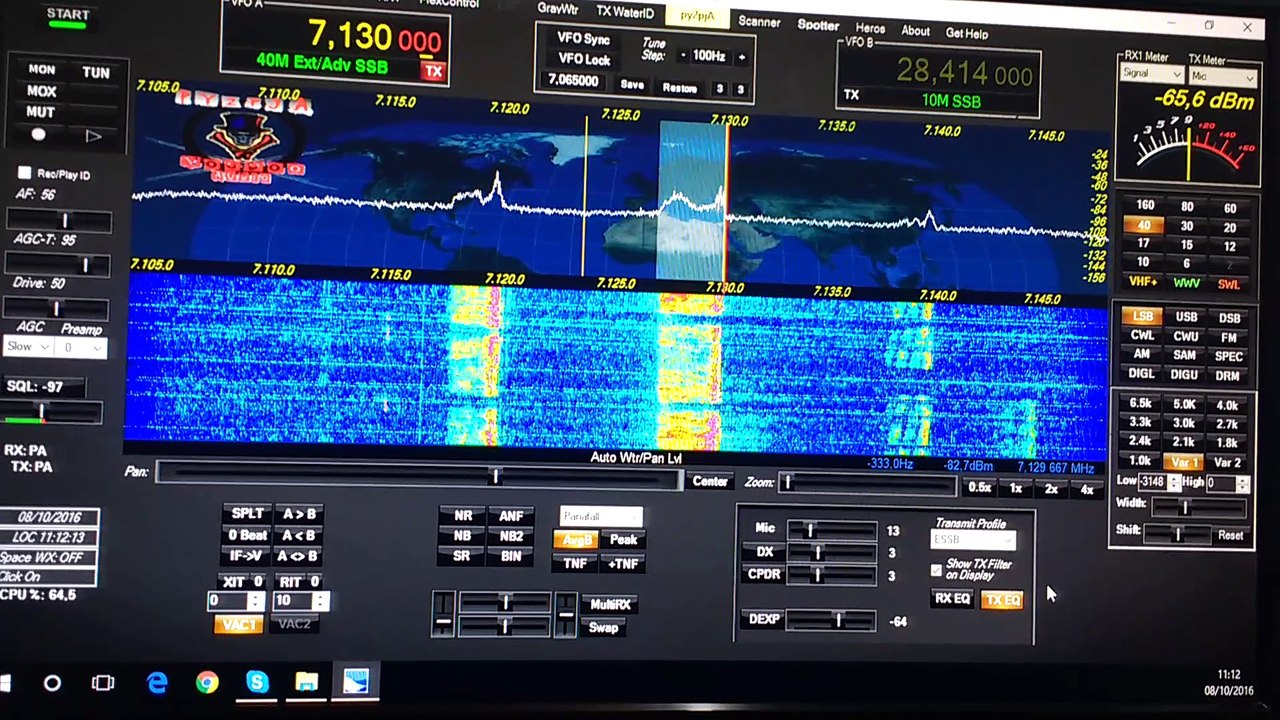Click the play triangle button under MUT
The width and height of the screenshot is (1280, 720).
tap(93, 136)
